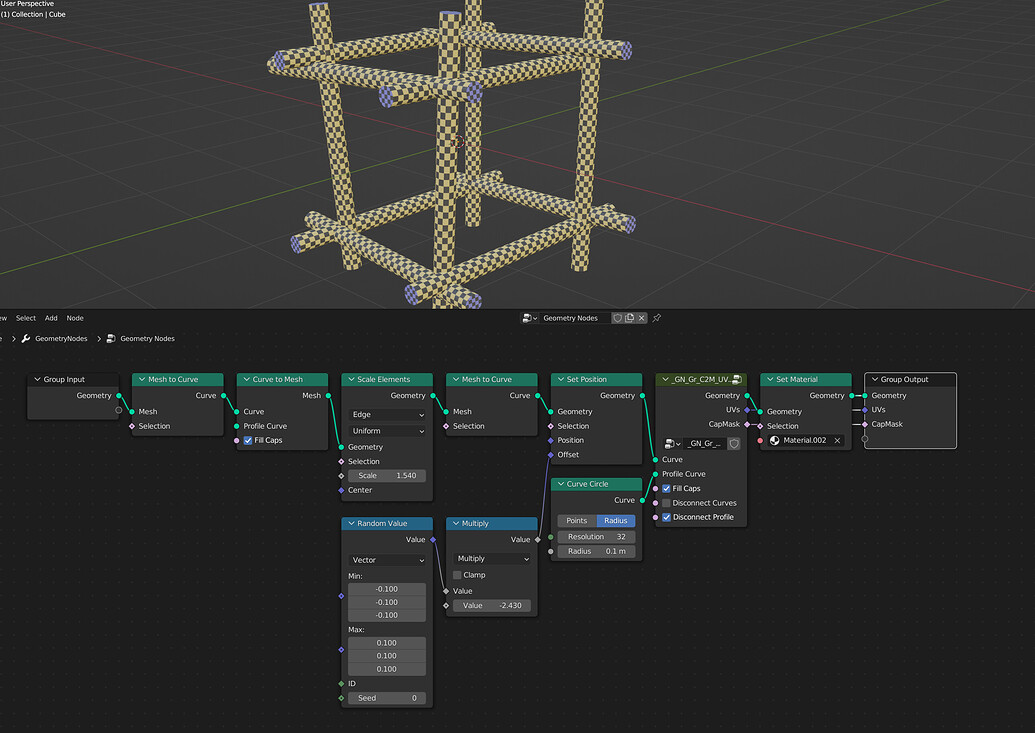Enable Disconnect Curves in the _GN_Gr node

[666, 502]
